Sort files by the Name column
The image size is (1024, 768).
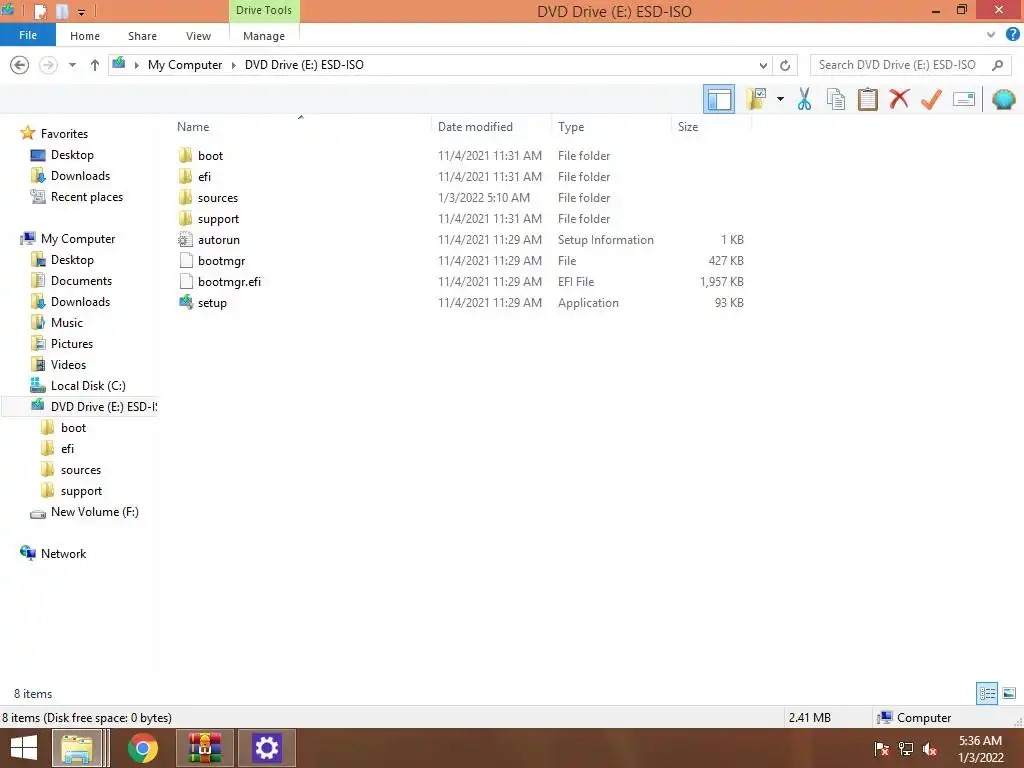(x=193, y=127)
